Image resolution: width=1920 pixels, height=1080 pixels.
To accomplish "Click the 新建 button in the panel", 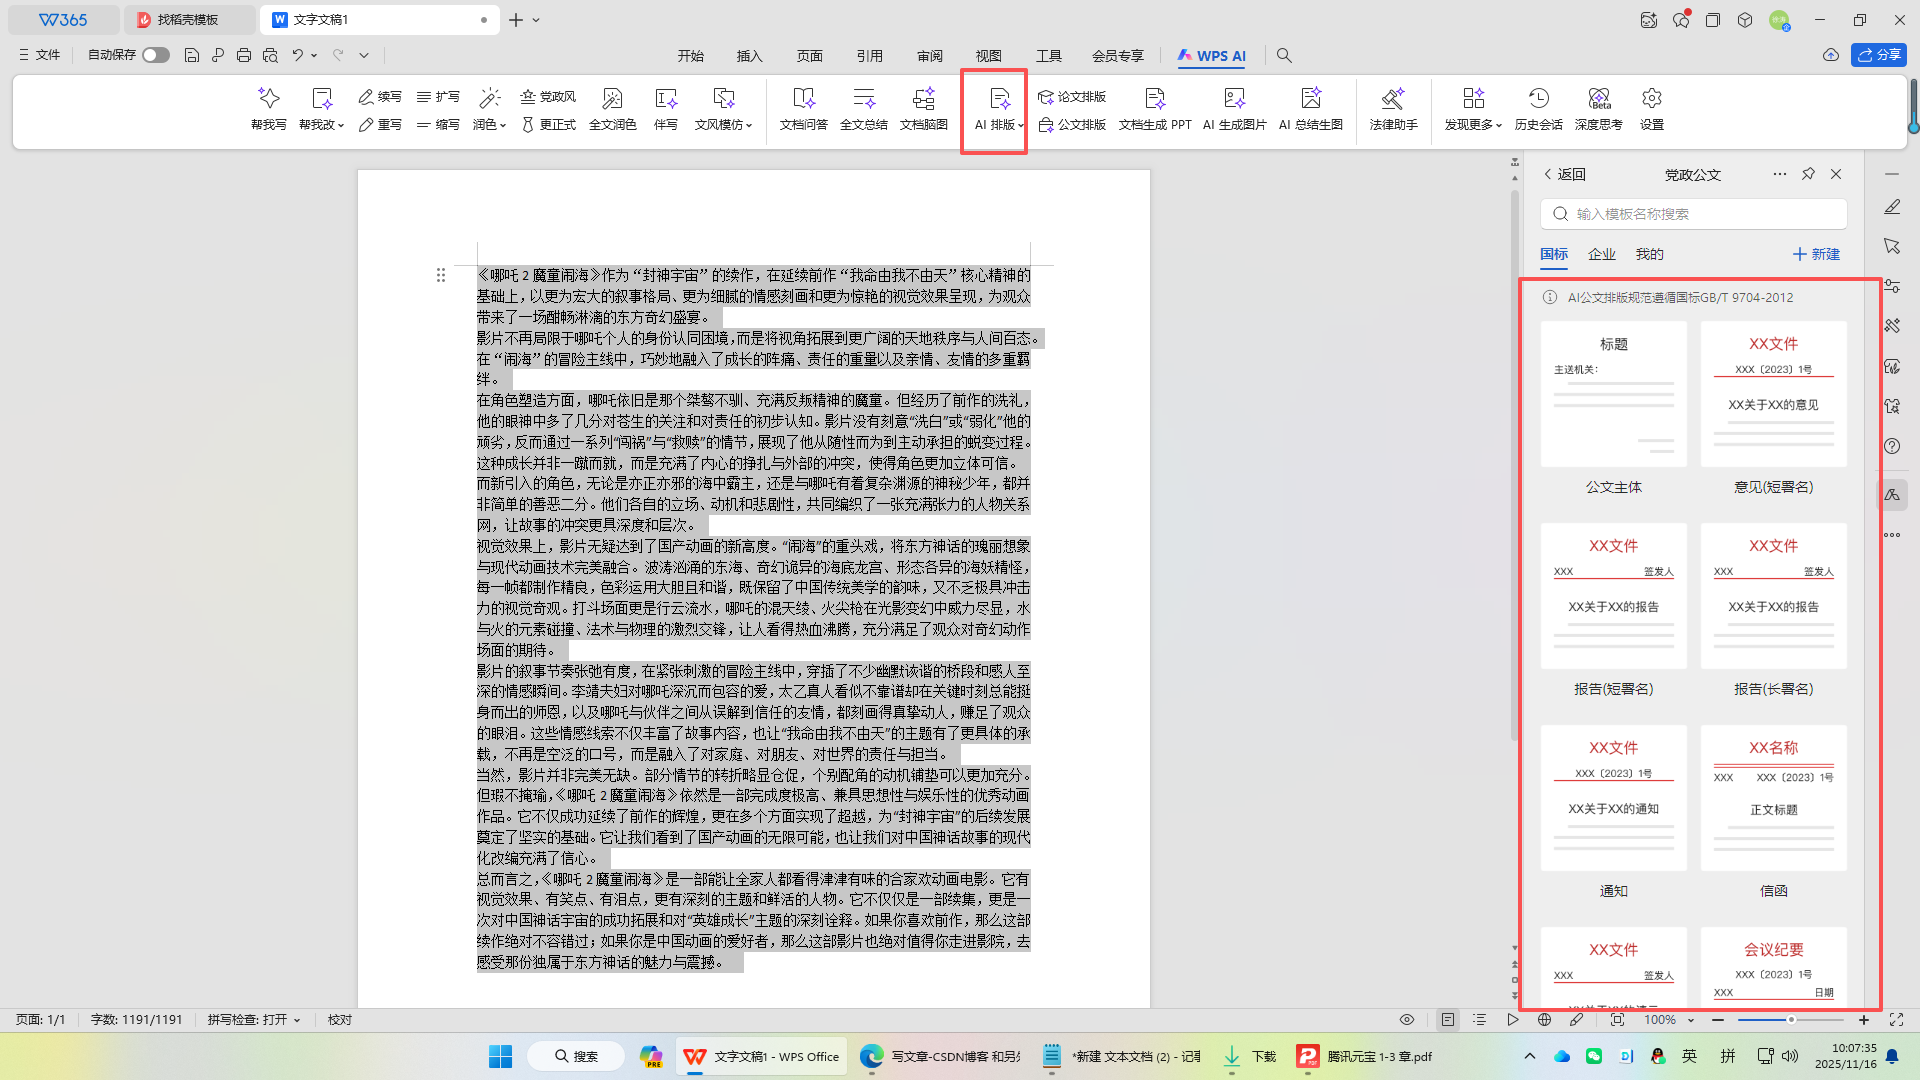I will point(1816,254).
